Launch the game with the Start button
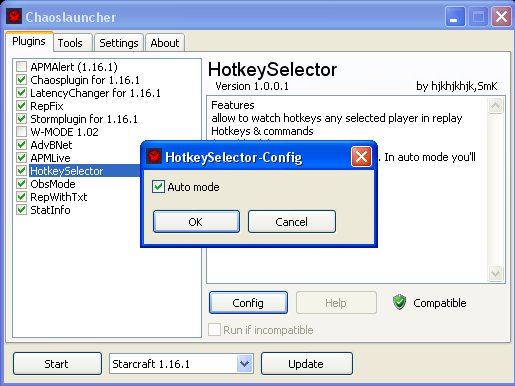Image resolution: width=515 pixels, height=386 pixels. pyautogui.click(x=57, y=364)
